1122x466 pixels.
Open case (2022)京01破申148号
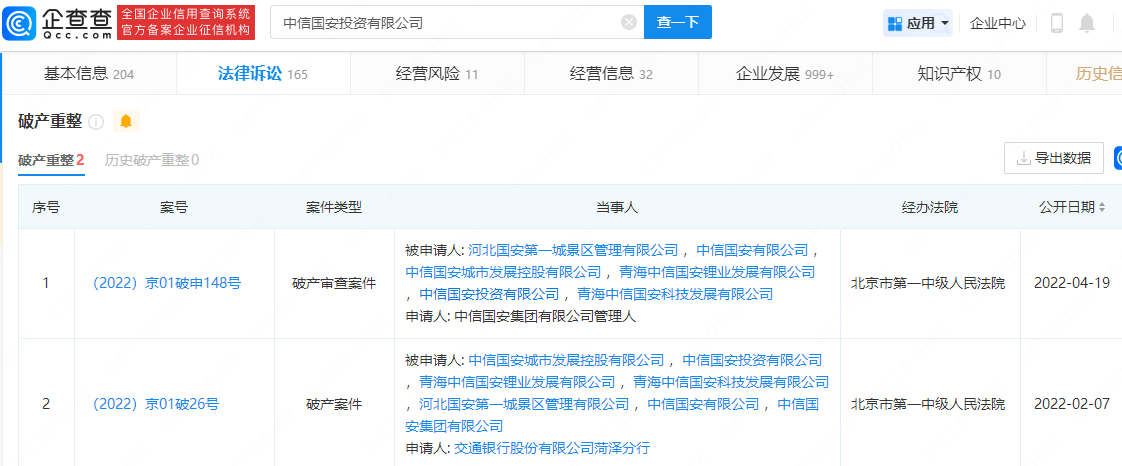[x=167, y=283]
